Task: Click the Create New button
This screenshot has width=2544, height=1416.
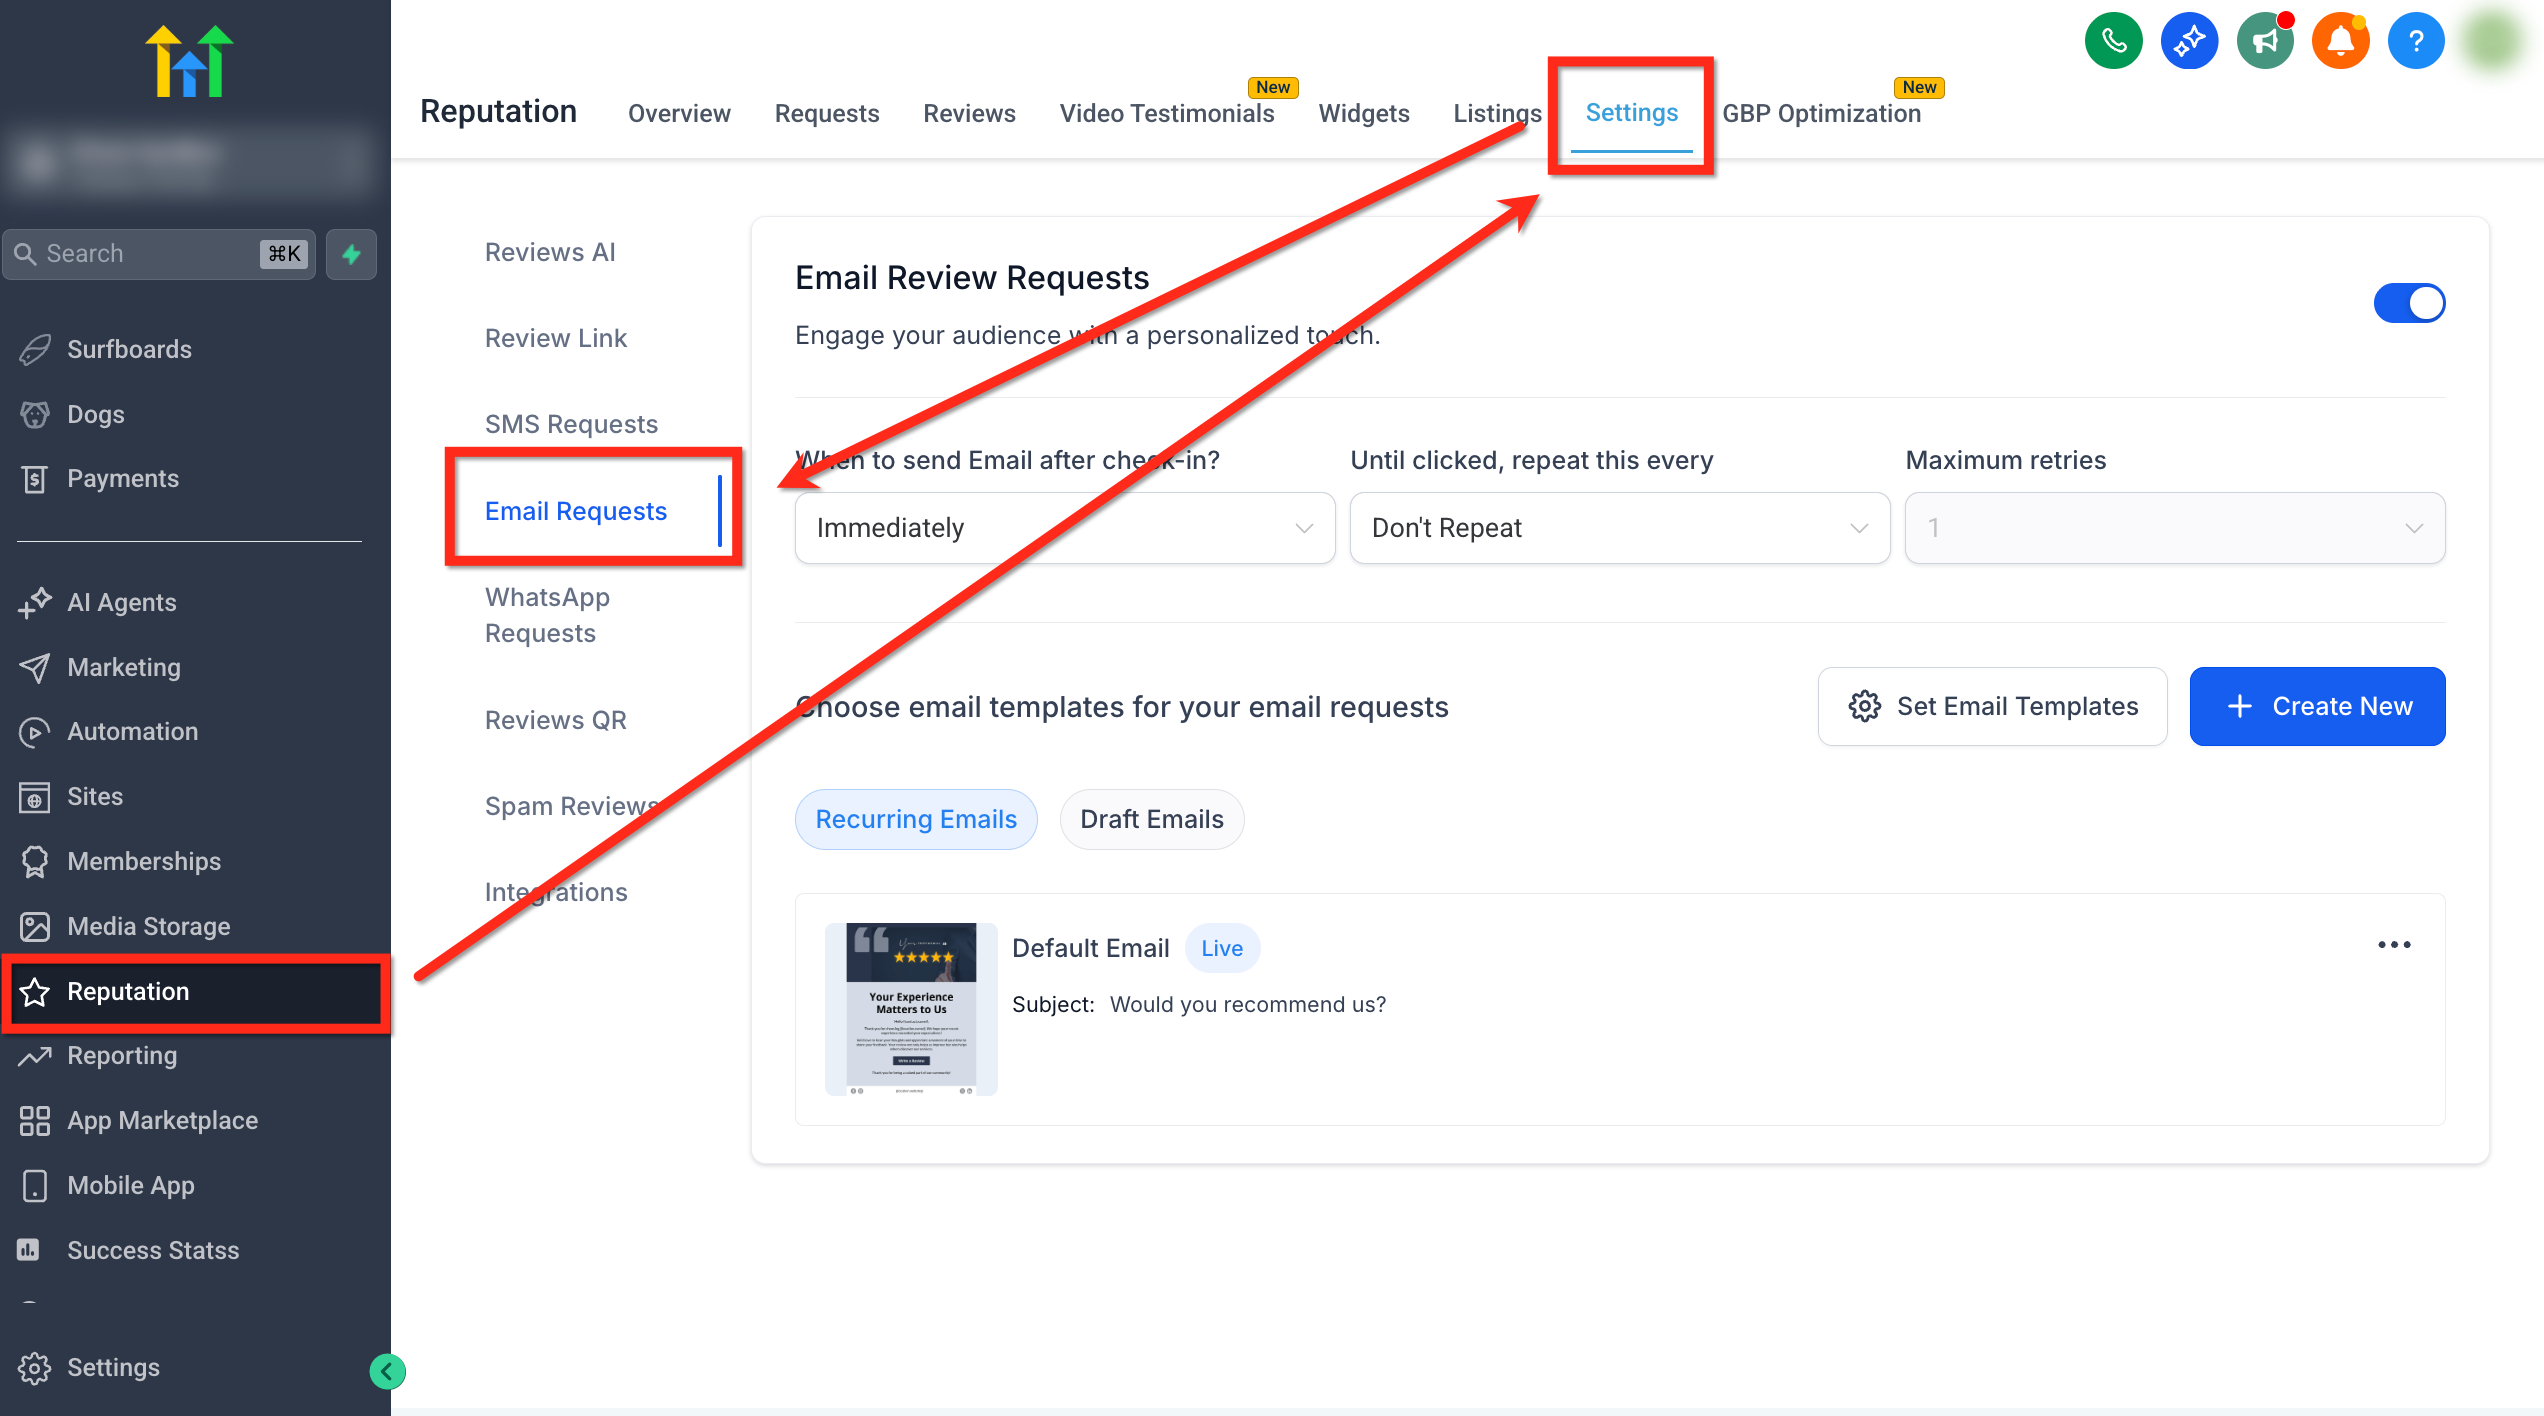Action: click(x=2317, y=706)
